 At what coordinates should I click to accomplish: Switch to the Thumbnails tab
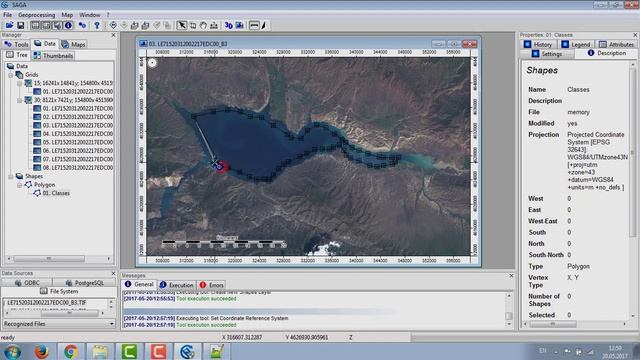click(x=53, y=55)
